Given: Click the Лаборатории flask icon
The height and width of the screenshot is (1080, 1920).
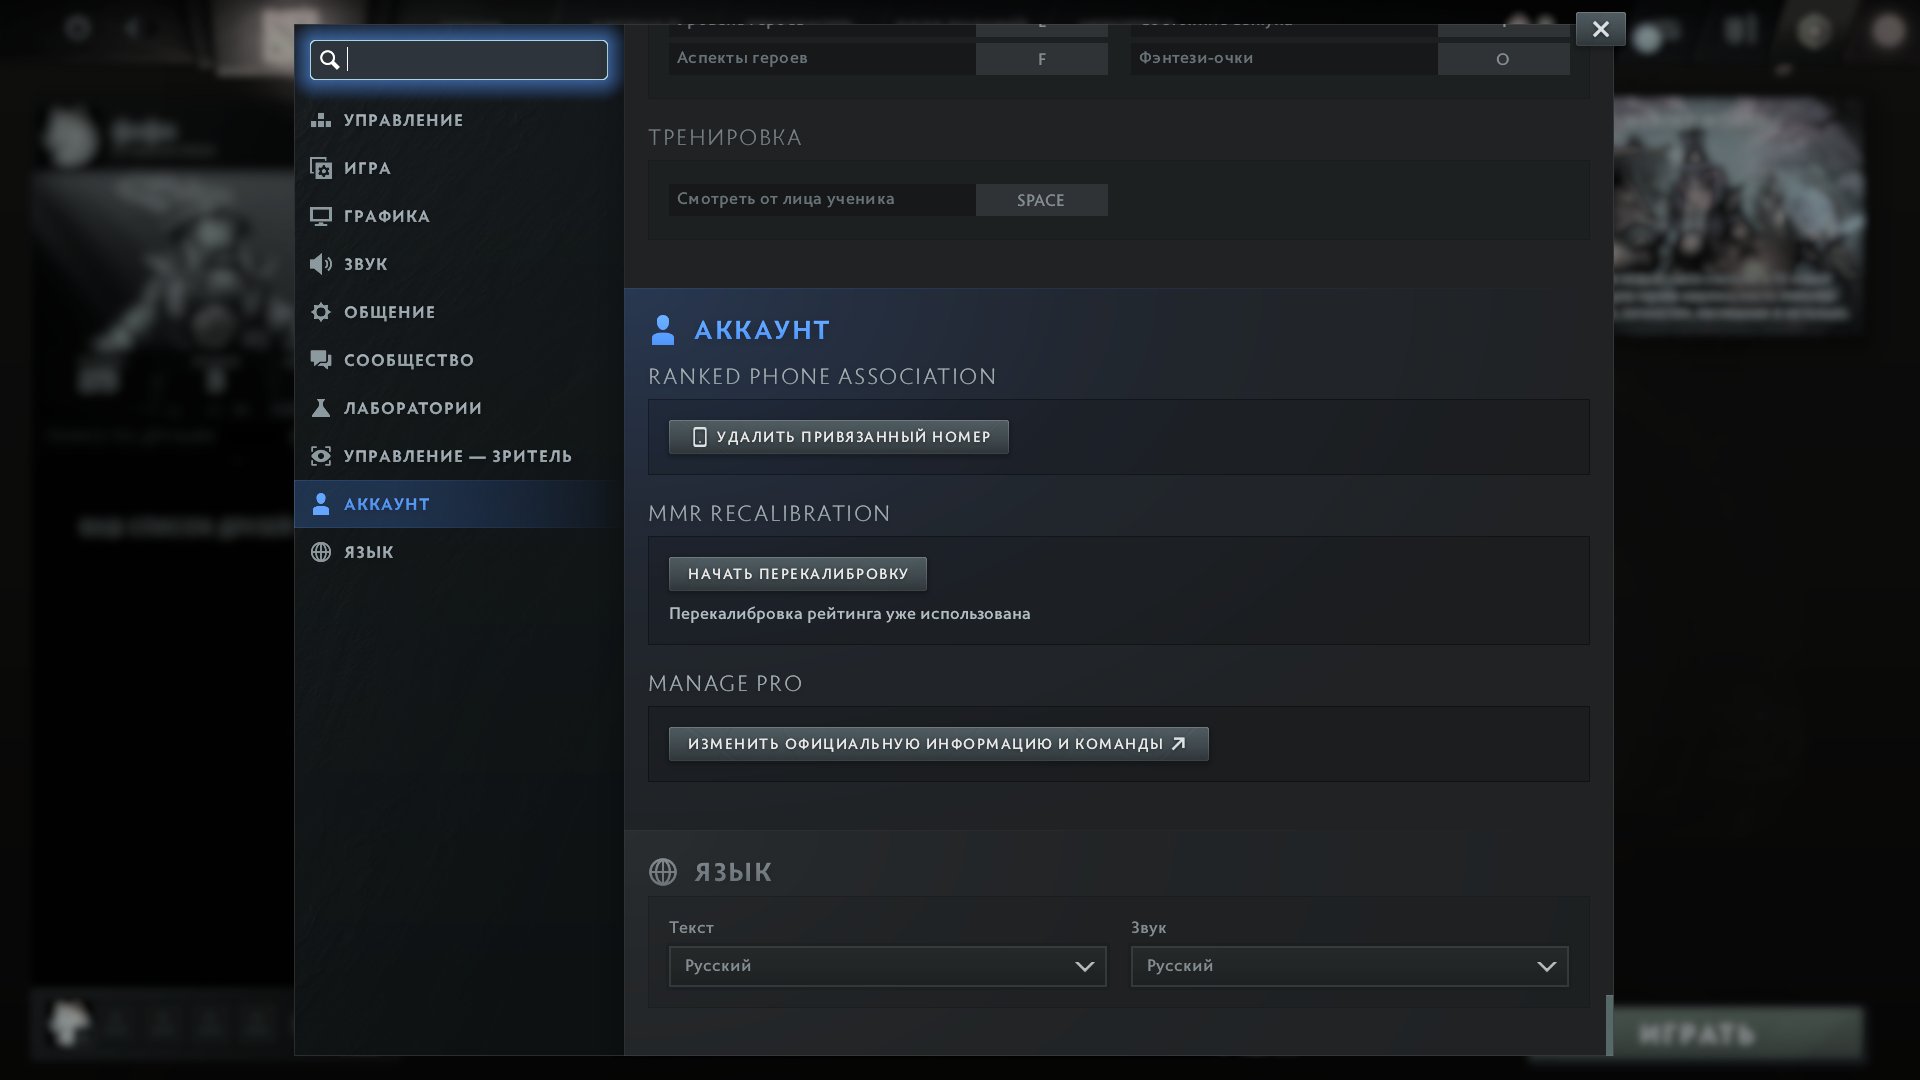Looking at the screenshot, I should (x=320, y=408).
